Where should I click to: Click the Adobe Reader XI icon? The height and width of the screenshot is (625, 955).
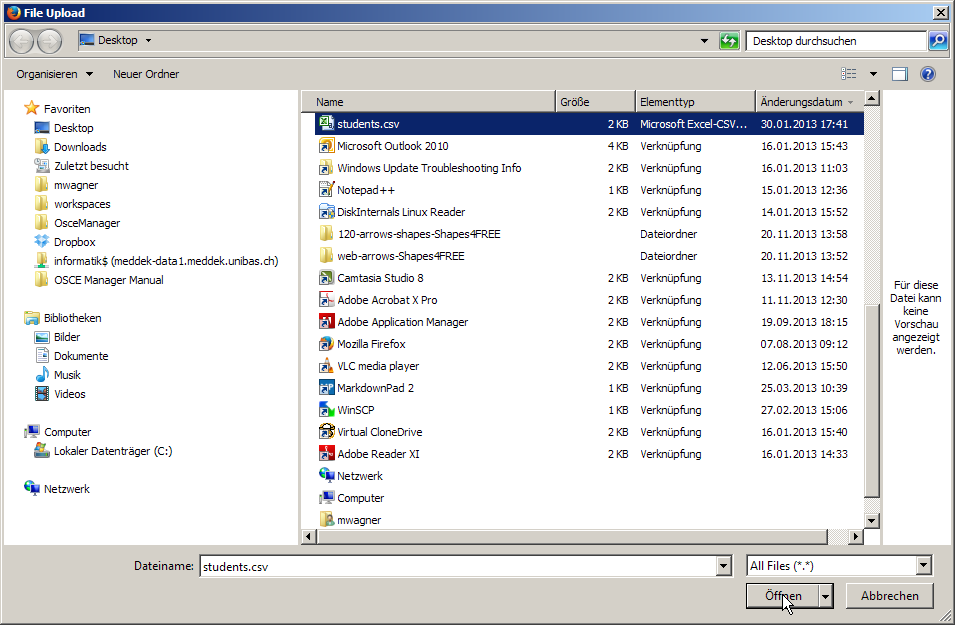point(326,453)
